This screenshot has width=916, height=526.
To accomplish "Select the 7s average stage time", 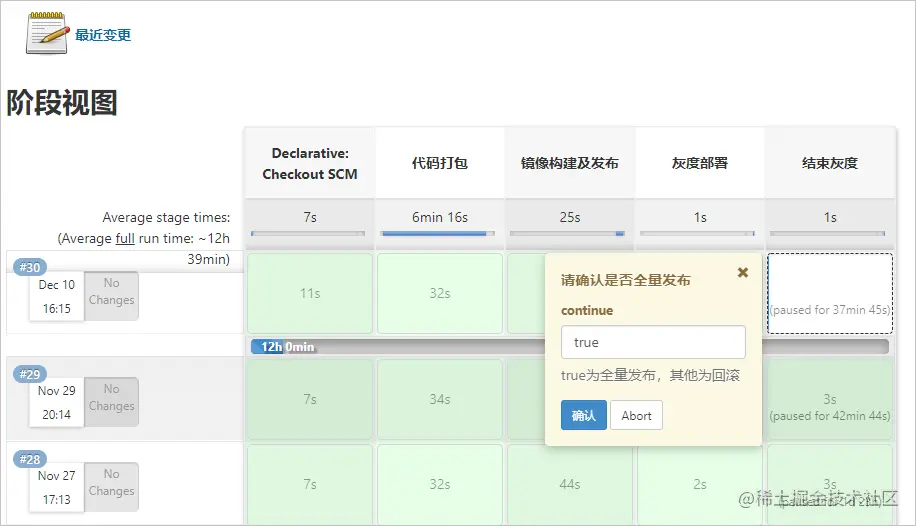I will (x=310, y=217).
